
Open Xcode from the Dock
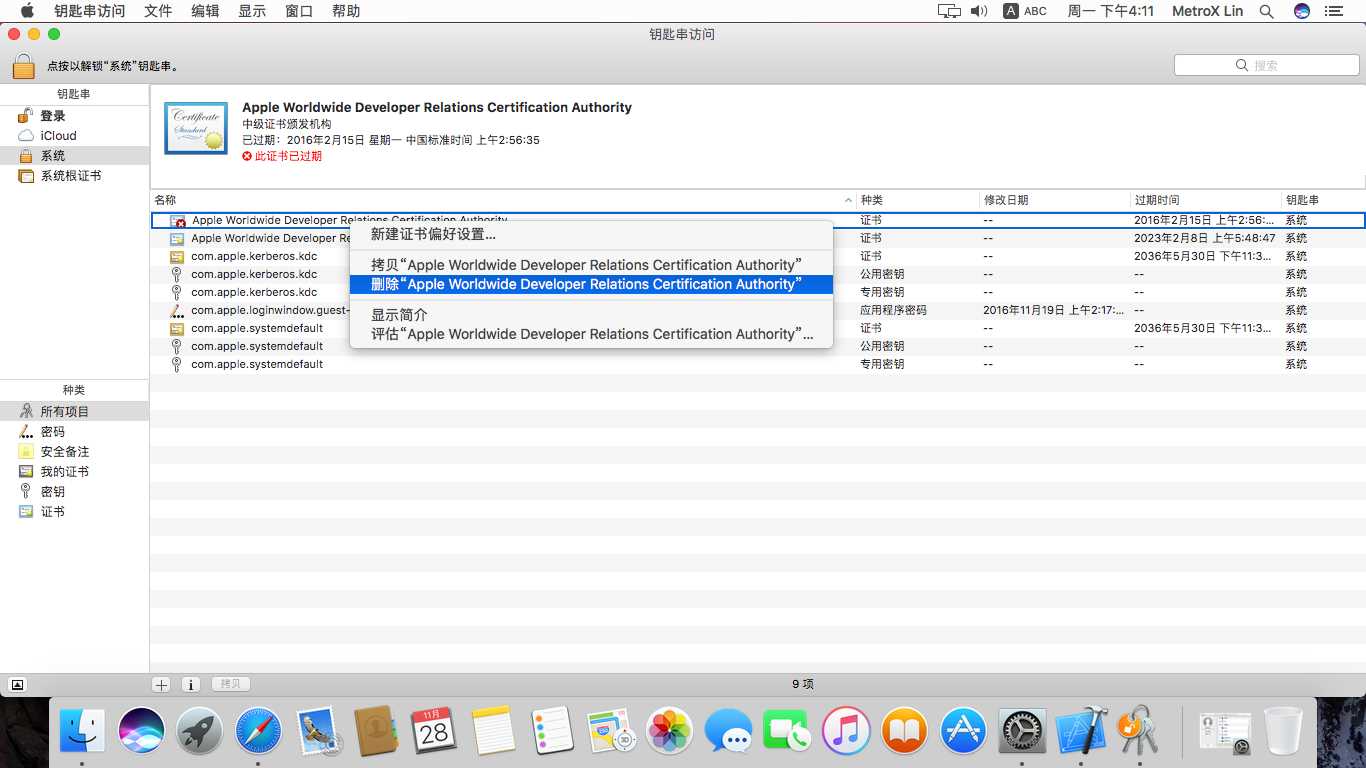point(1080,731)
